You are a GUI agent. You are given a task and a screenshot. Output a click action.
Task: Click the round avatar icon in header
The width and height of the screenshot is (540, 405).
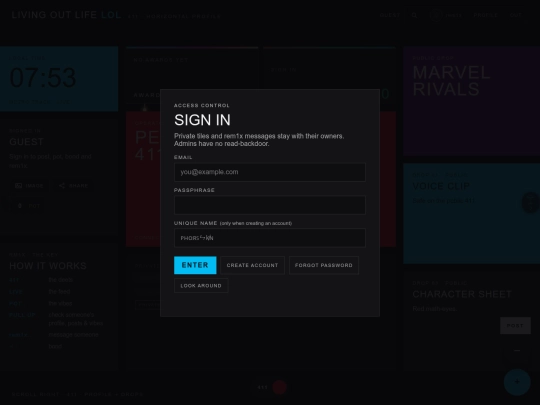(436, 15)
